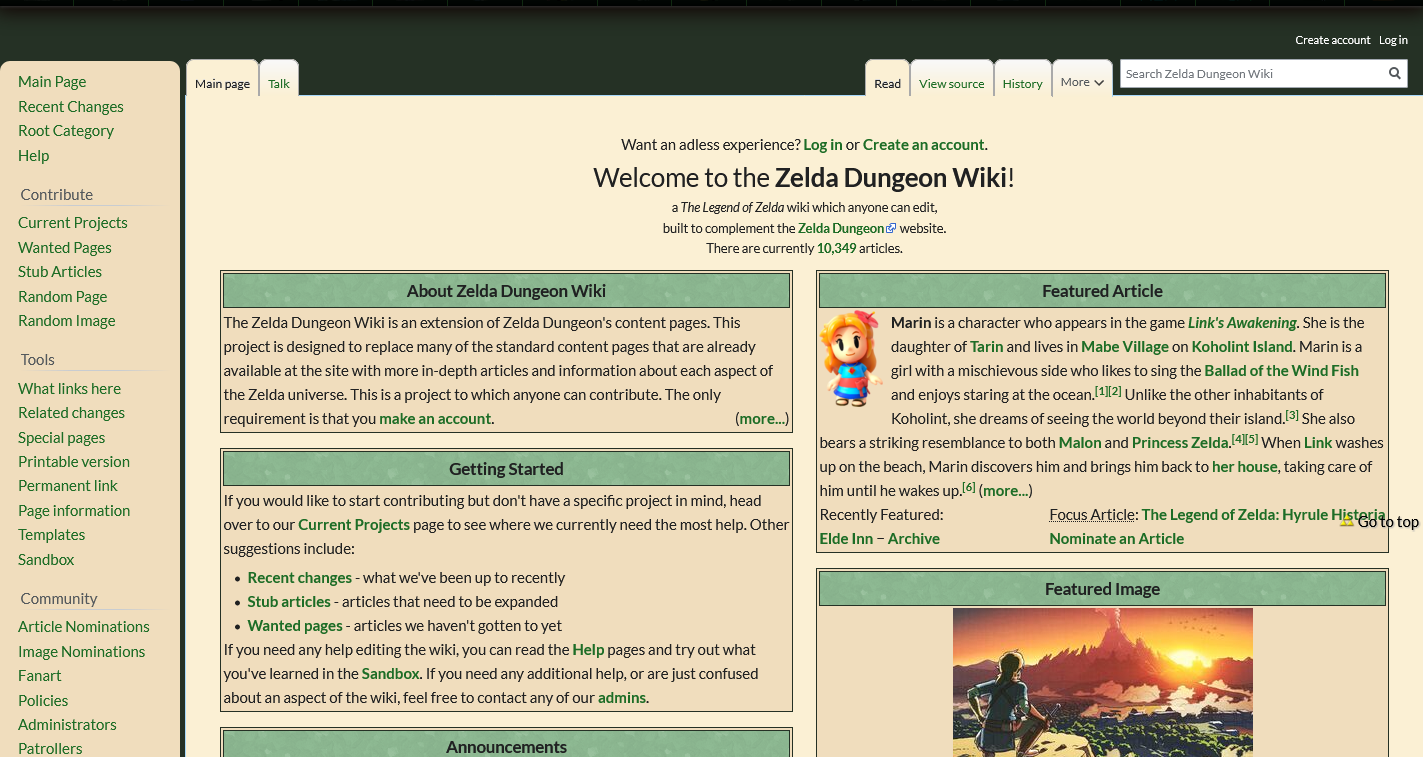Image resolution: width=1423 pixels, height=757 pixels.
Task: Click Log in at top right
Action: point(1393,40)
